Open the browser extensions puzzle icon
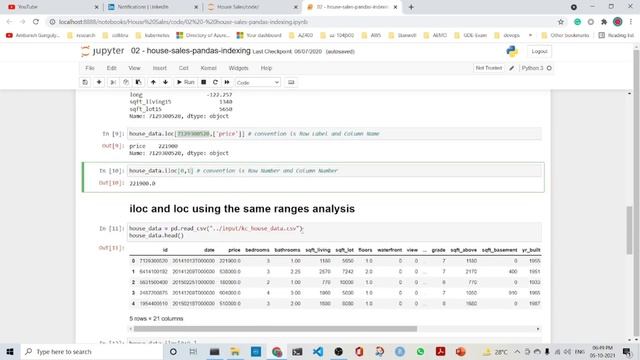The image size is (640, 360). pos(604,22)
